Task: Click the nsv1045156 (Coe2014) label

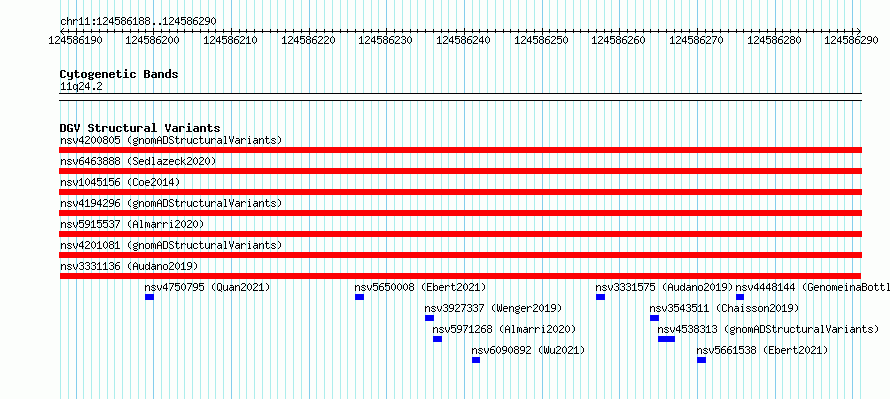Action: [x=120, y=182]
